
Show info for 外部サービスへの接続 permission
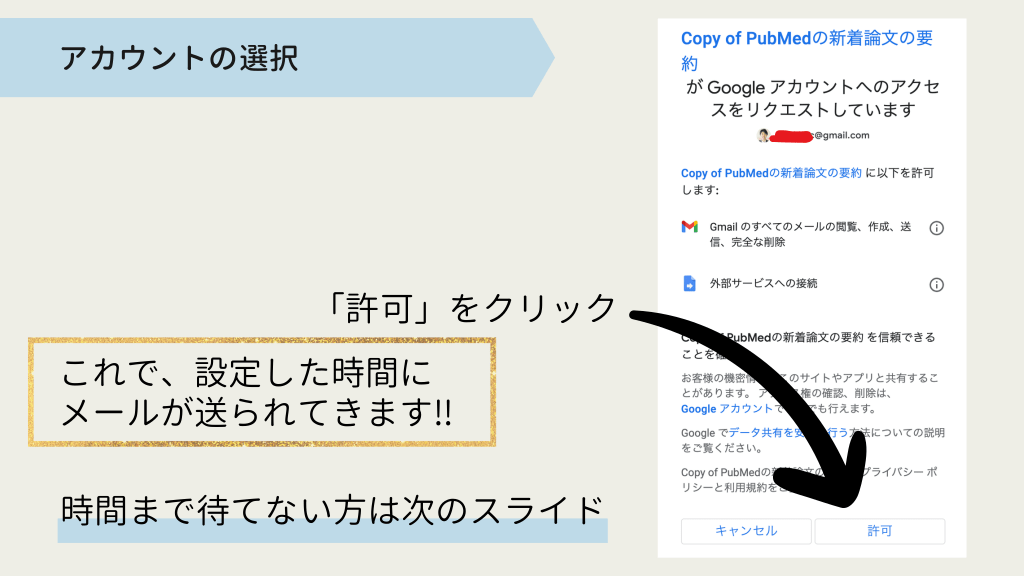[x=936, y=284]
